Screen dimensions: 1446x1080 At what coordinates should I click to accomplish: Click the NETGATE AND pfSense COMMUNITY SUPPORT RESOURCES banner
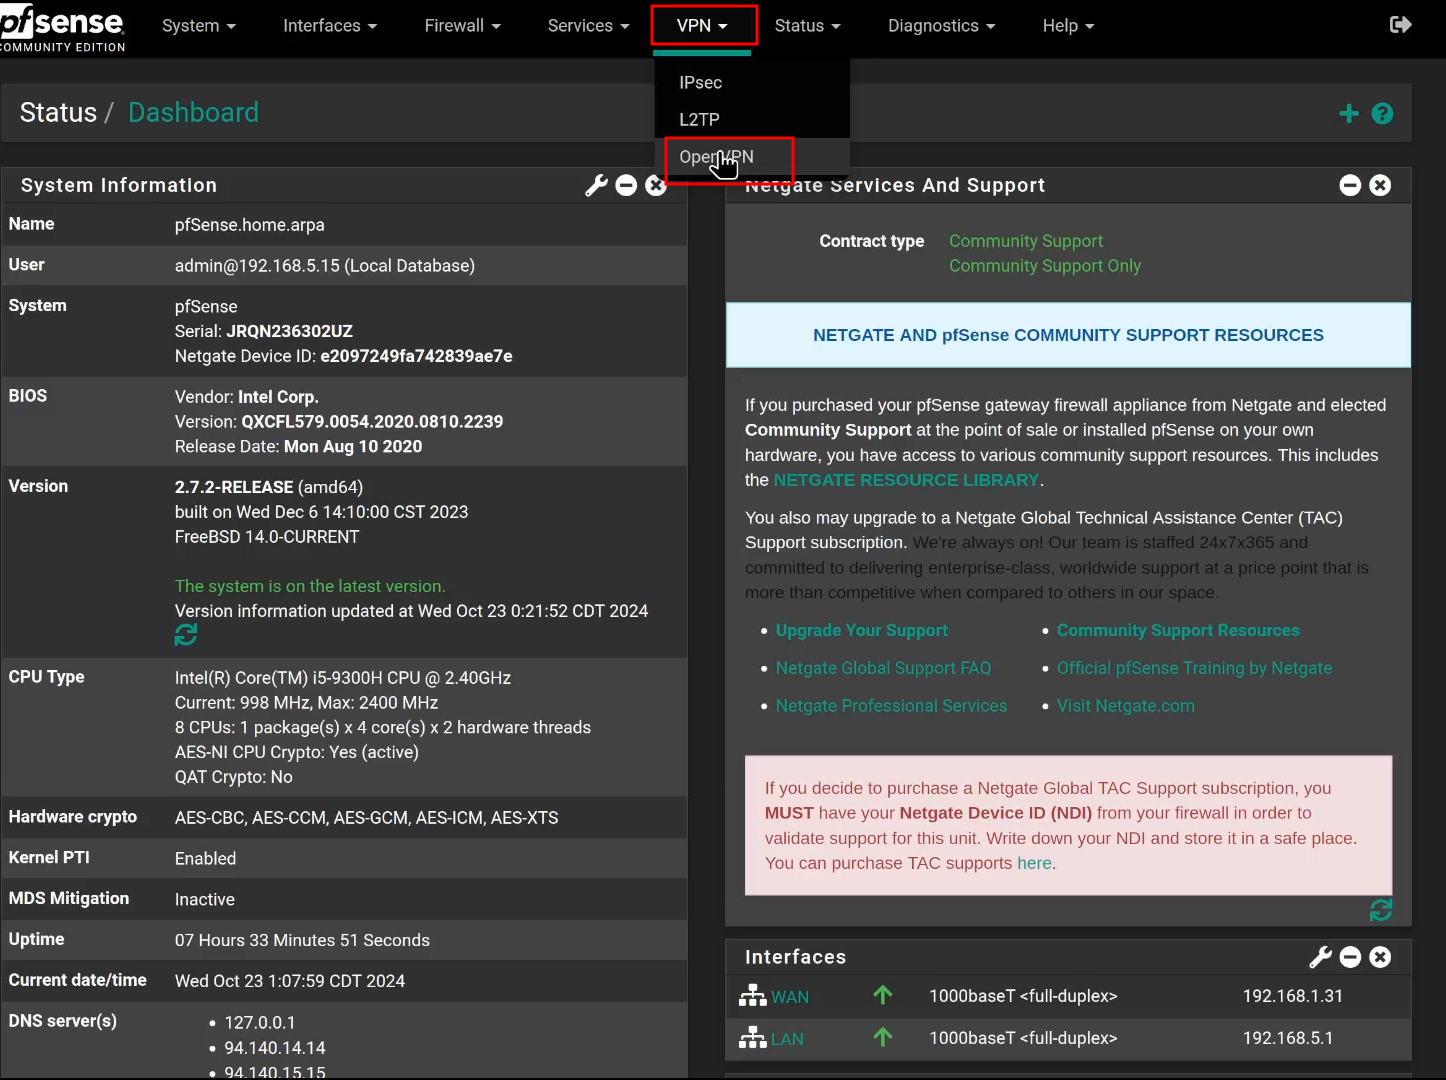click(1068, 335)
